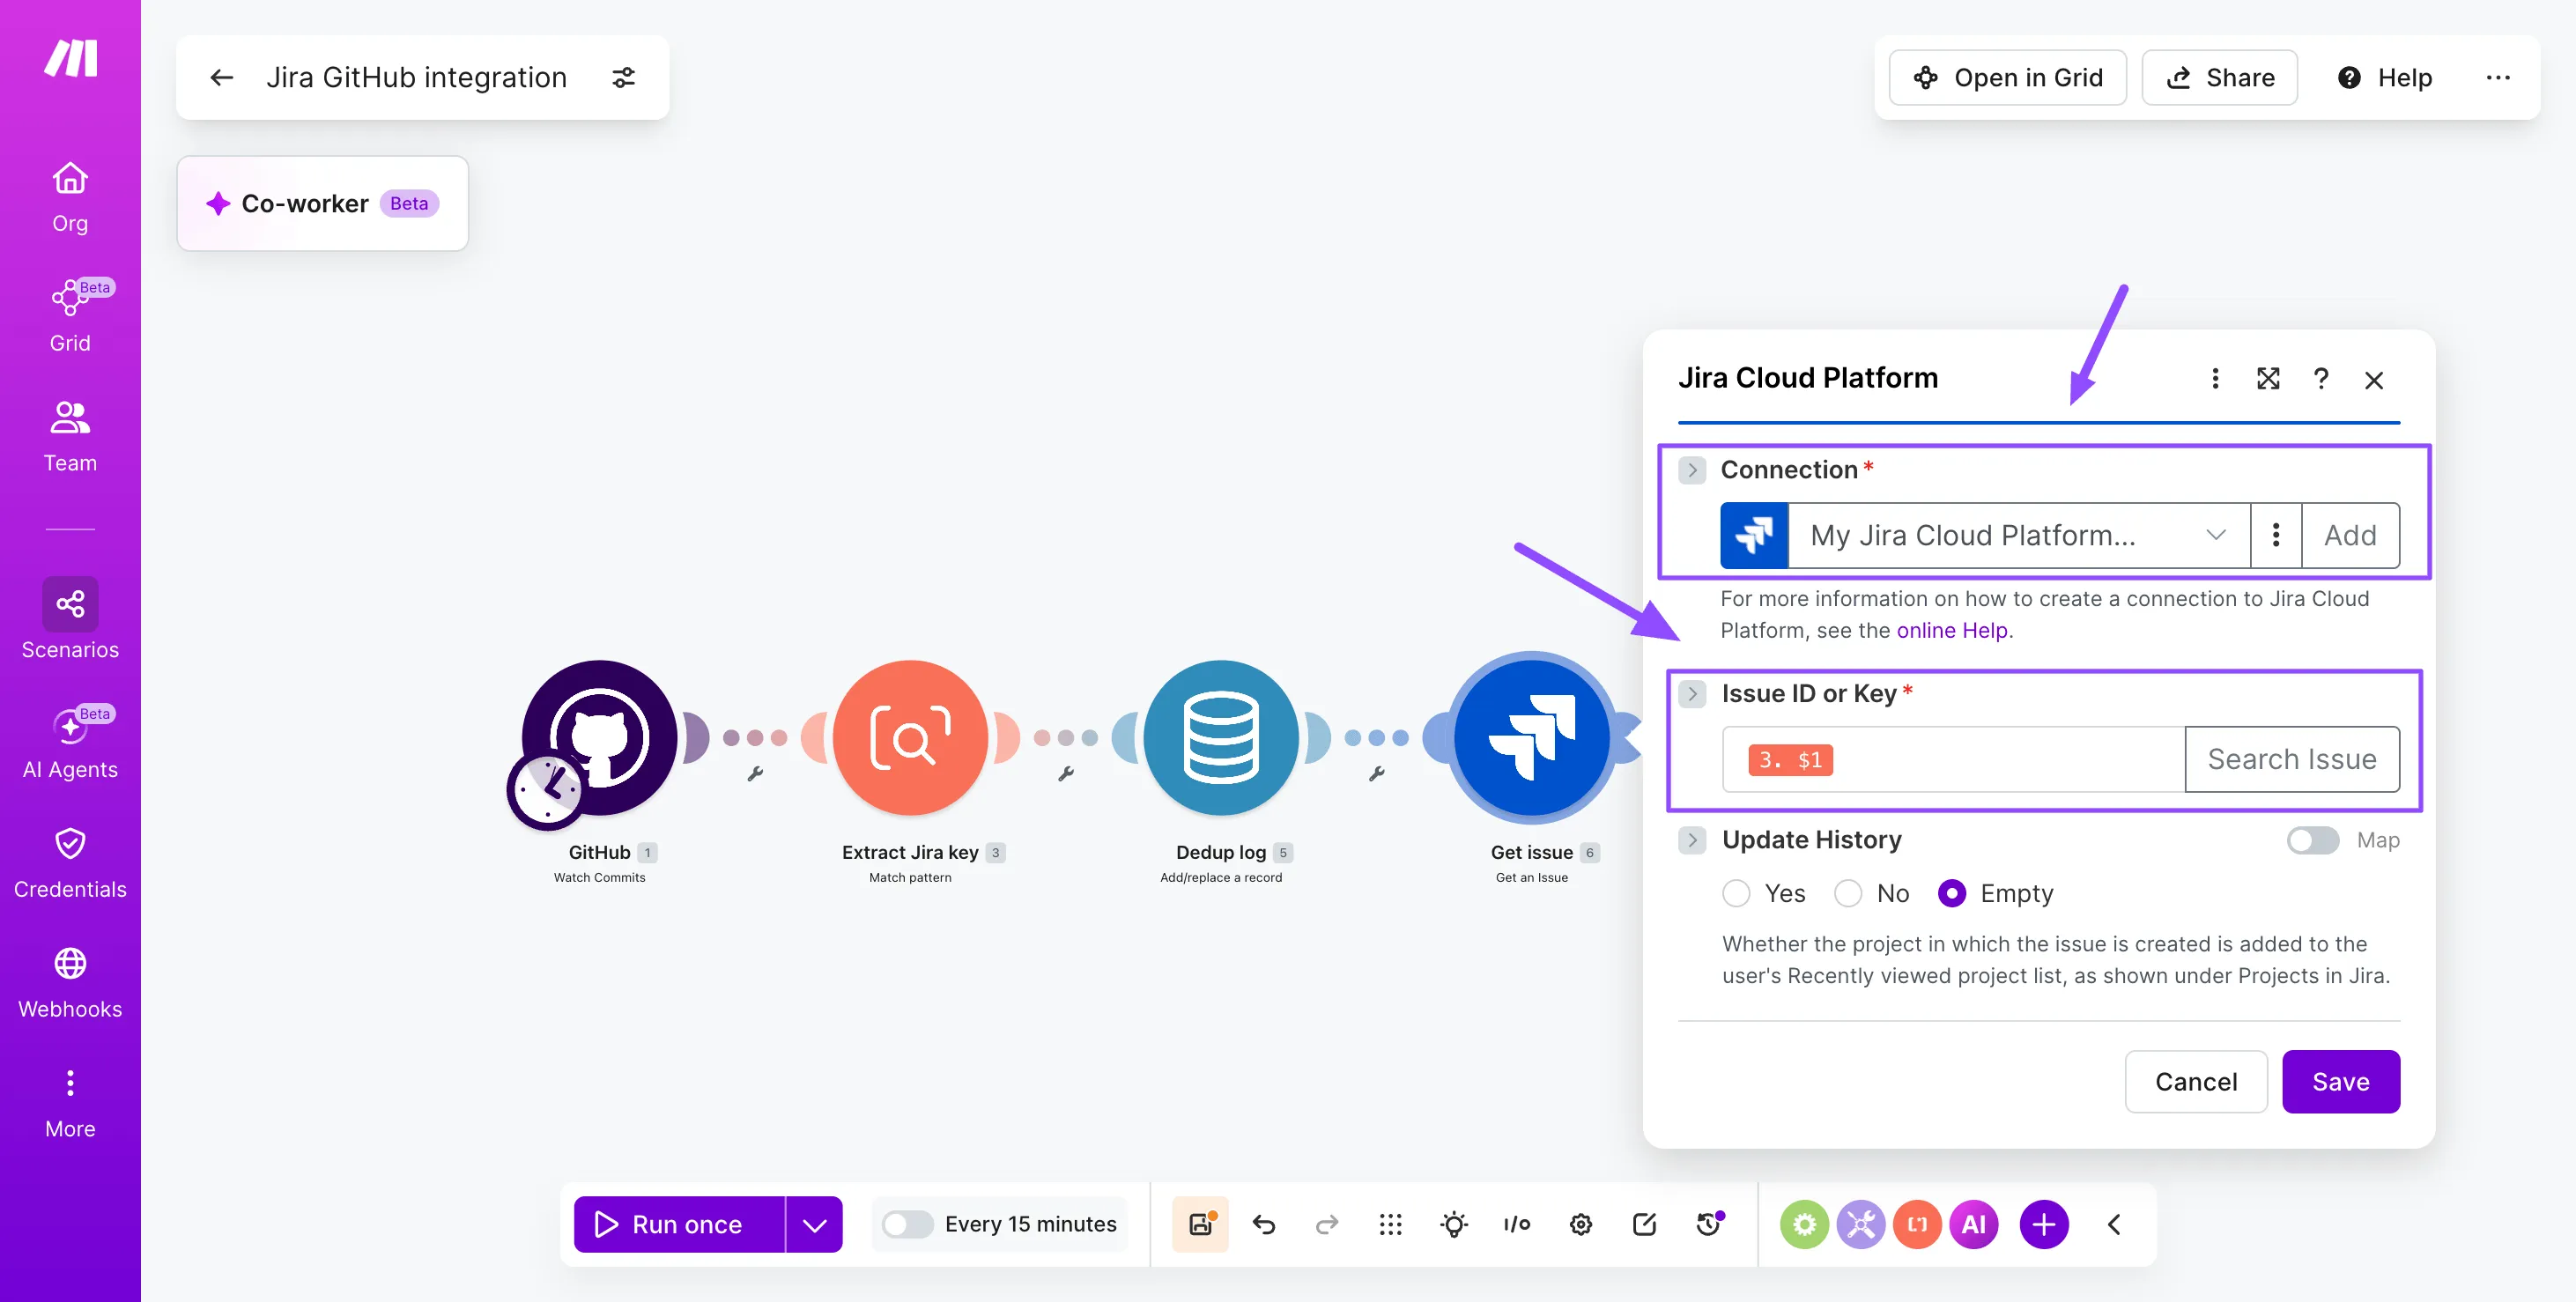Open scenario settings sliders icon next to title
Screen dimensions: 2576x1302
pyautogui.click(x=623, y=77)
